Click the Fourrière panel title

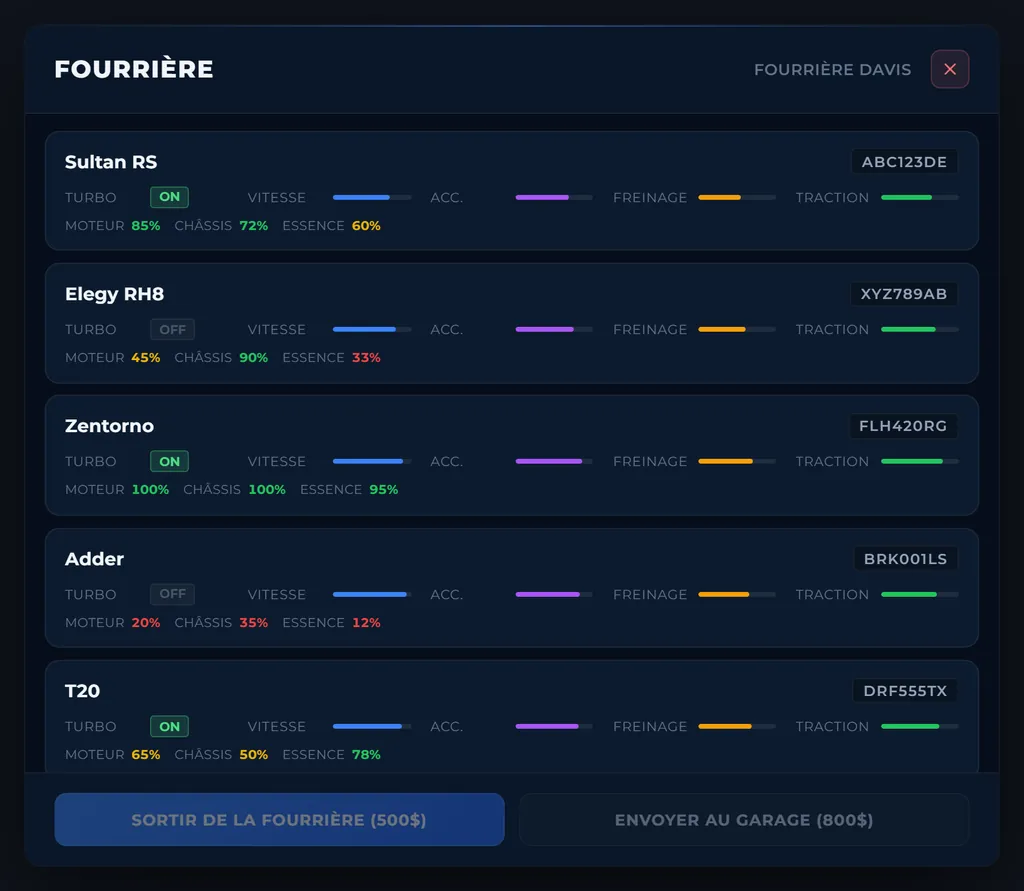coord(134,69)
